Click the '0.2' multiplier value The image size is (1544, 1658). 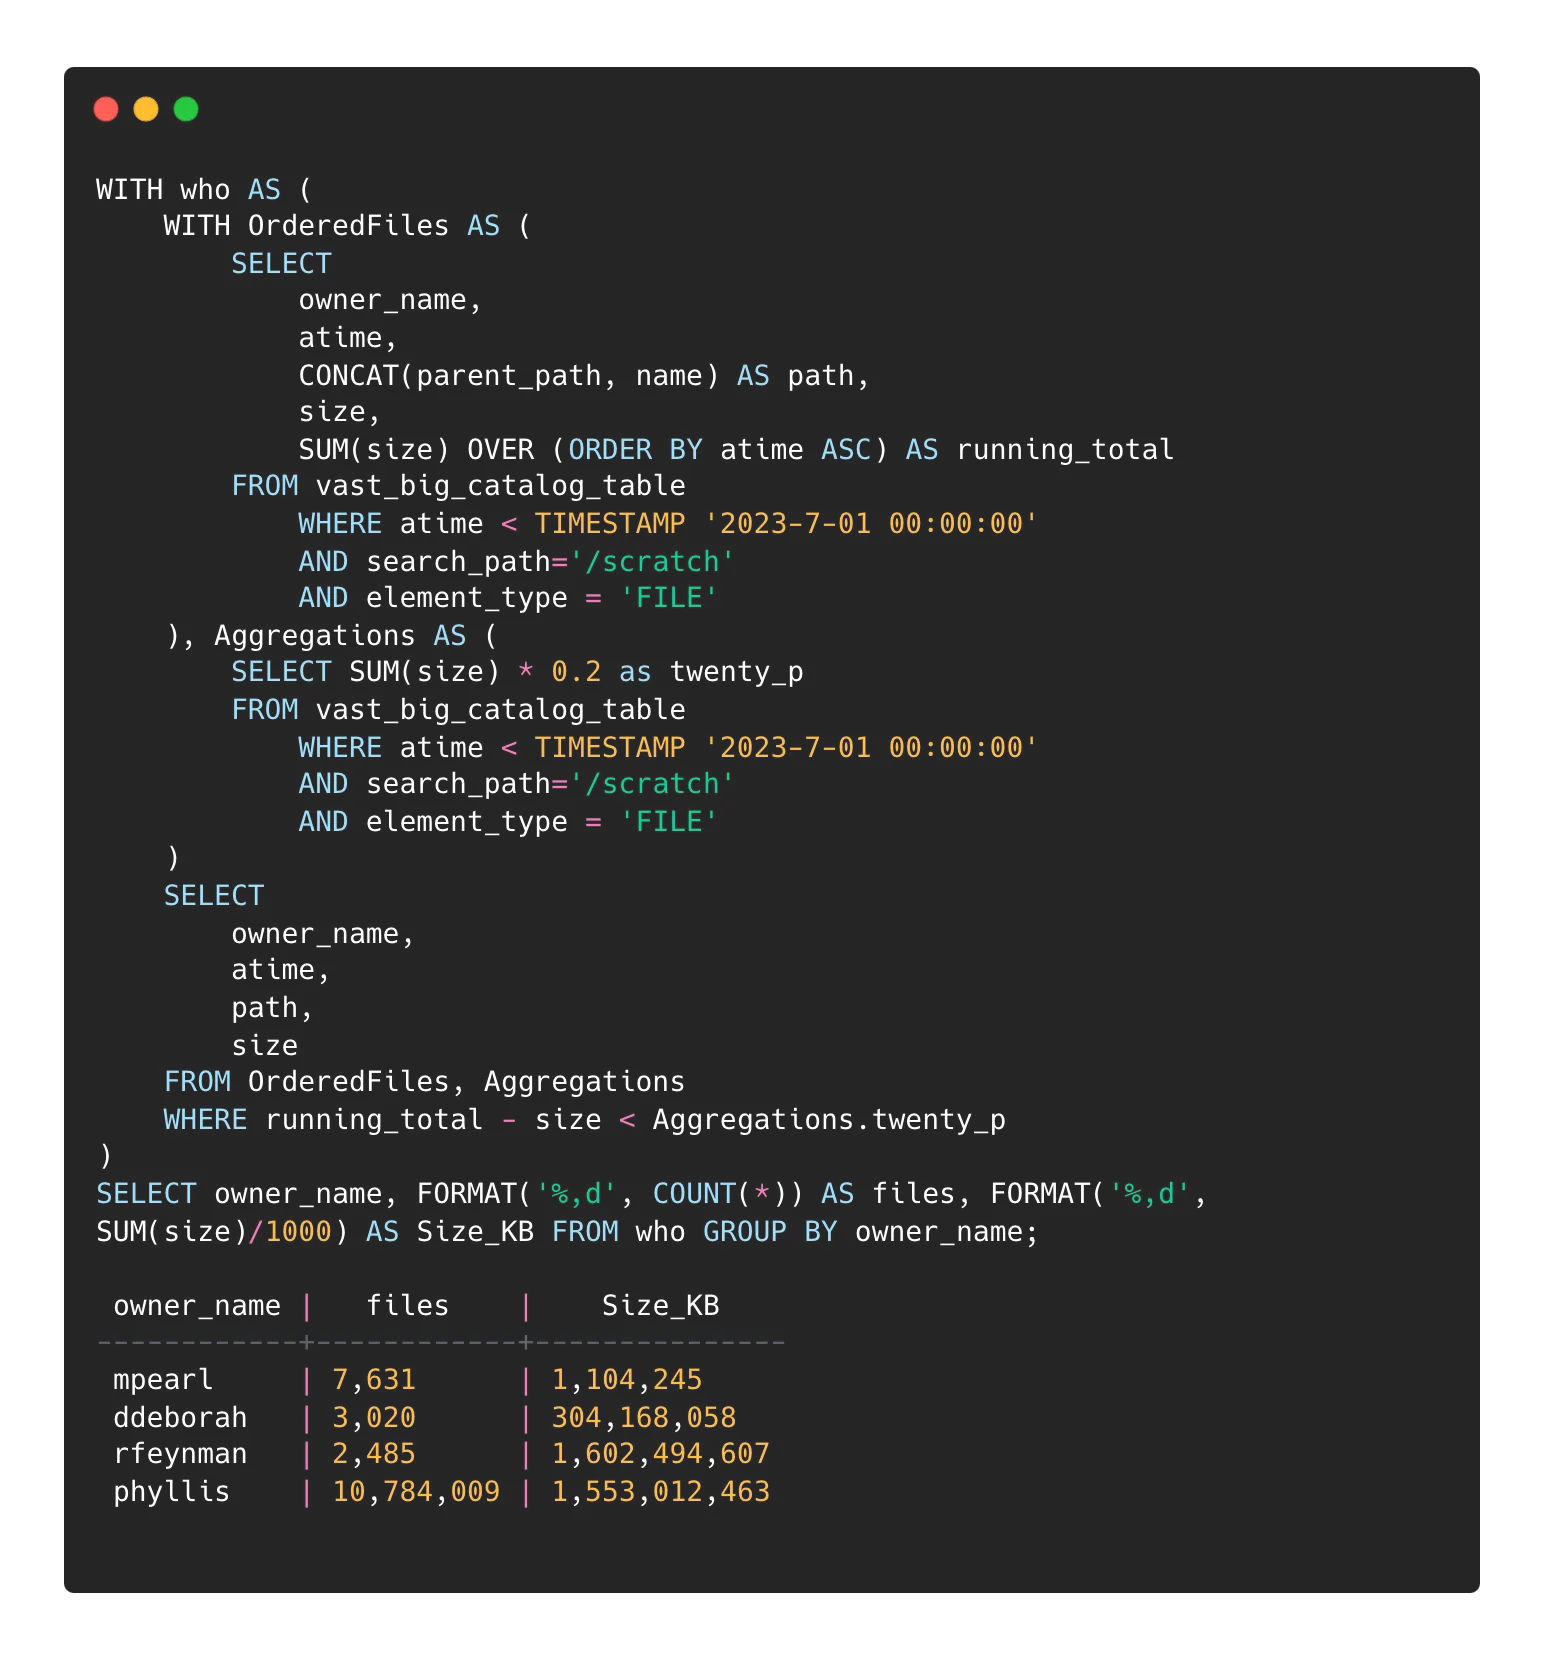pyautogui.click(x=576, y=672)
